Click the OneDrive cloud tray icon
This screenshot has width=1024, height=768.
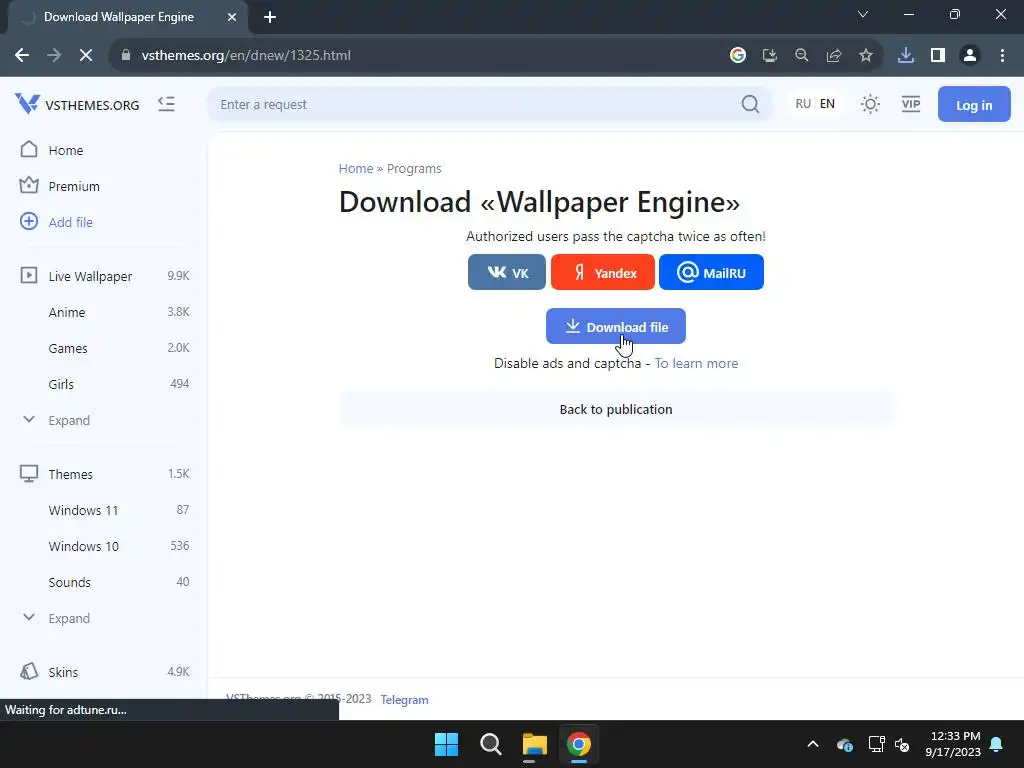tap(845, 744)
